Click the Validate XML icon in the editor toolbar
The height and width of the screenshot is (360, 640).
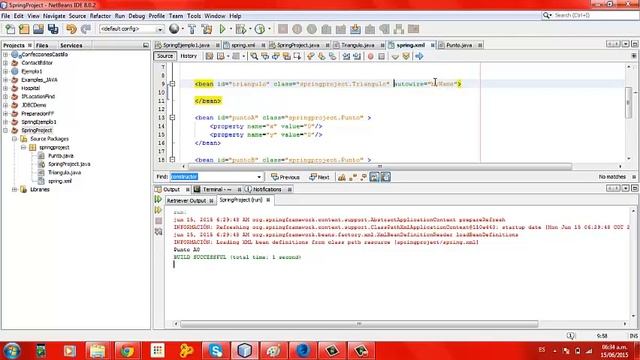click(406, 56)
